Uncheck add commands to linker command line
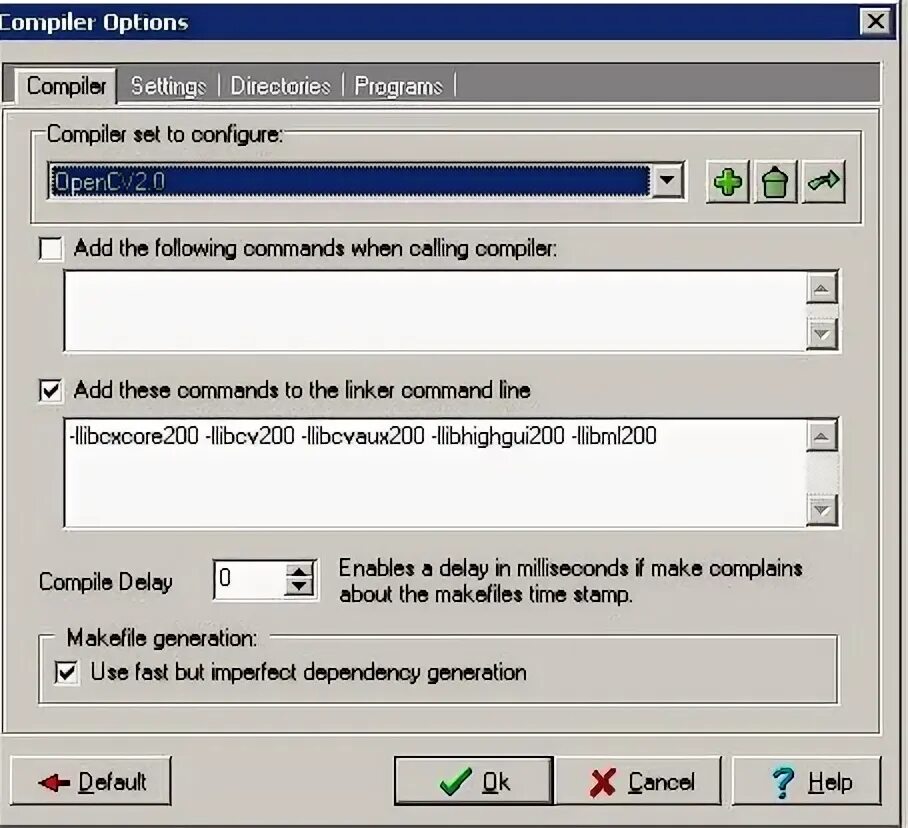This screenshot has height=828, width=908. (51, 390)
